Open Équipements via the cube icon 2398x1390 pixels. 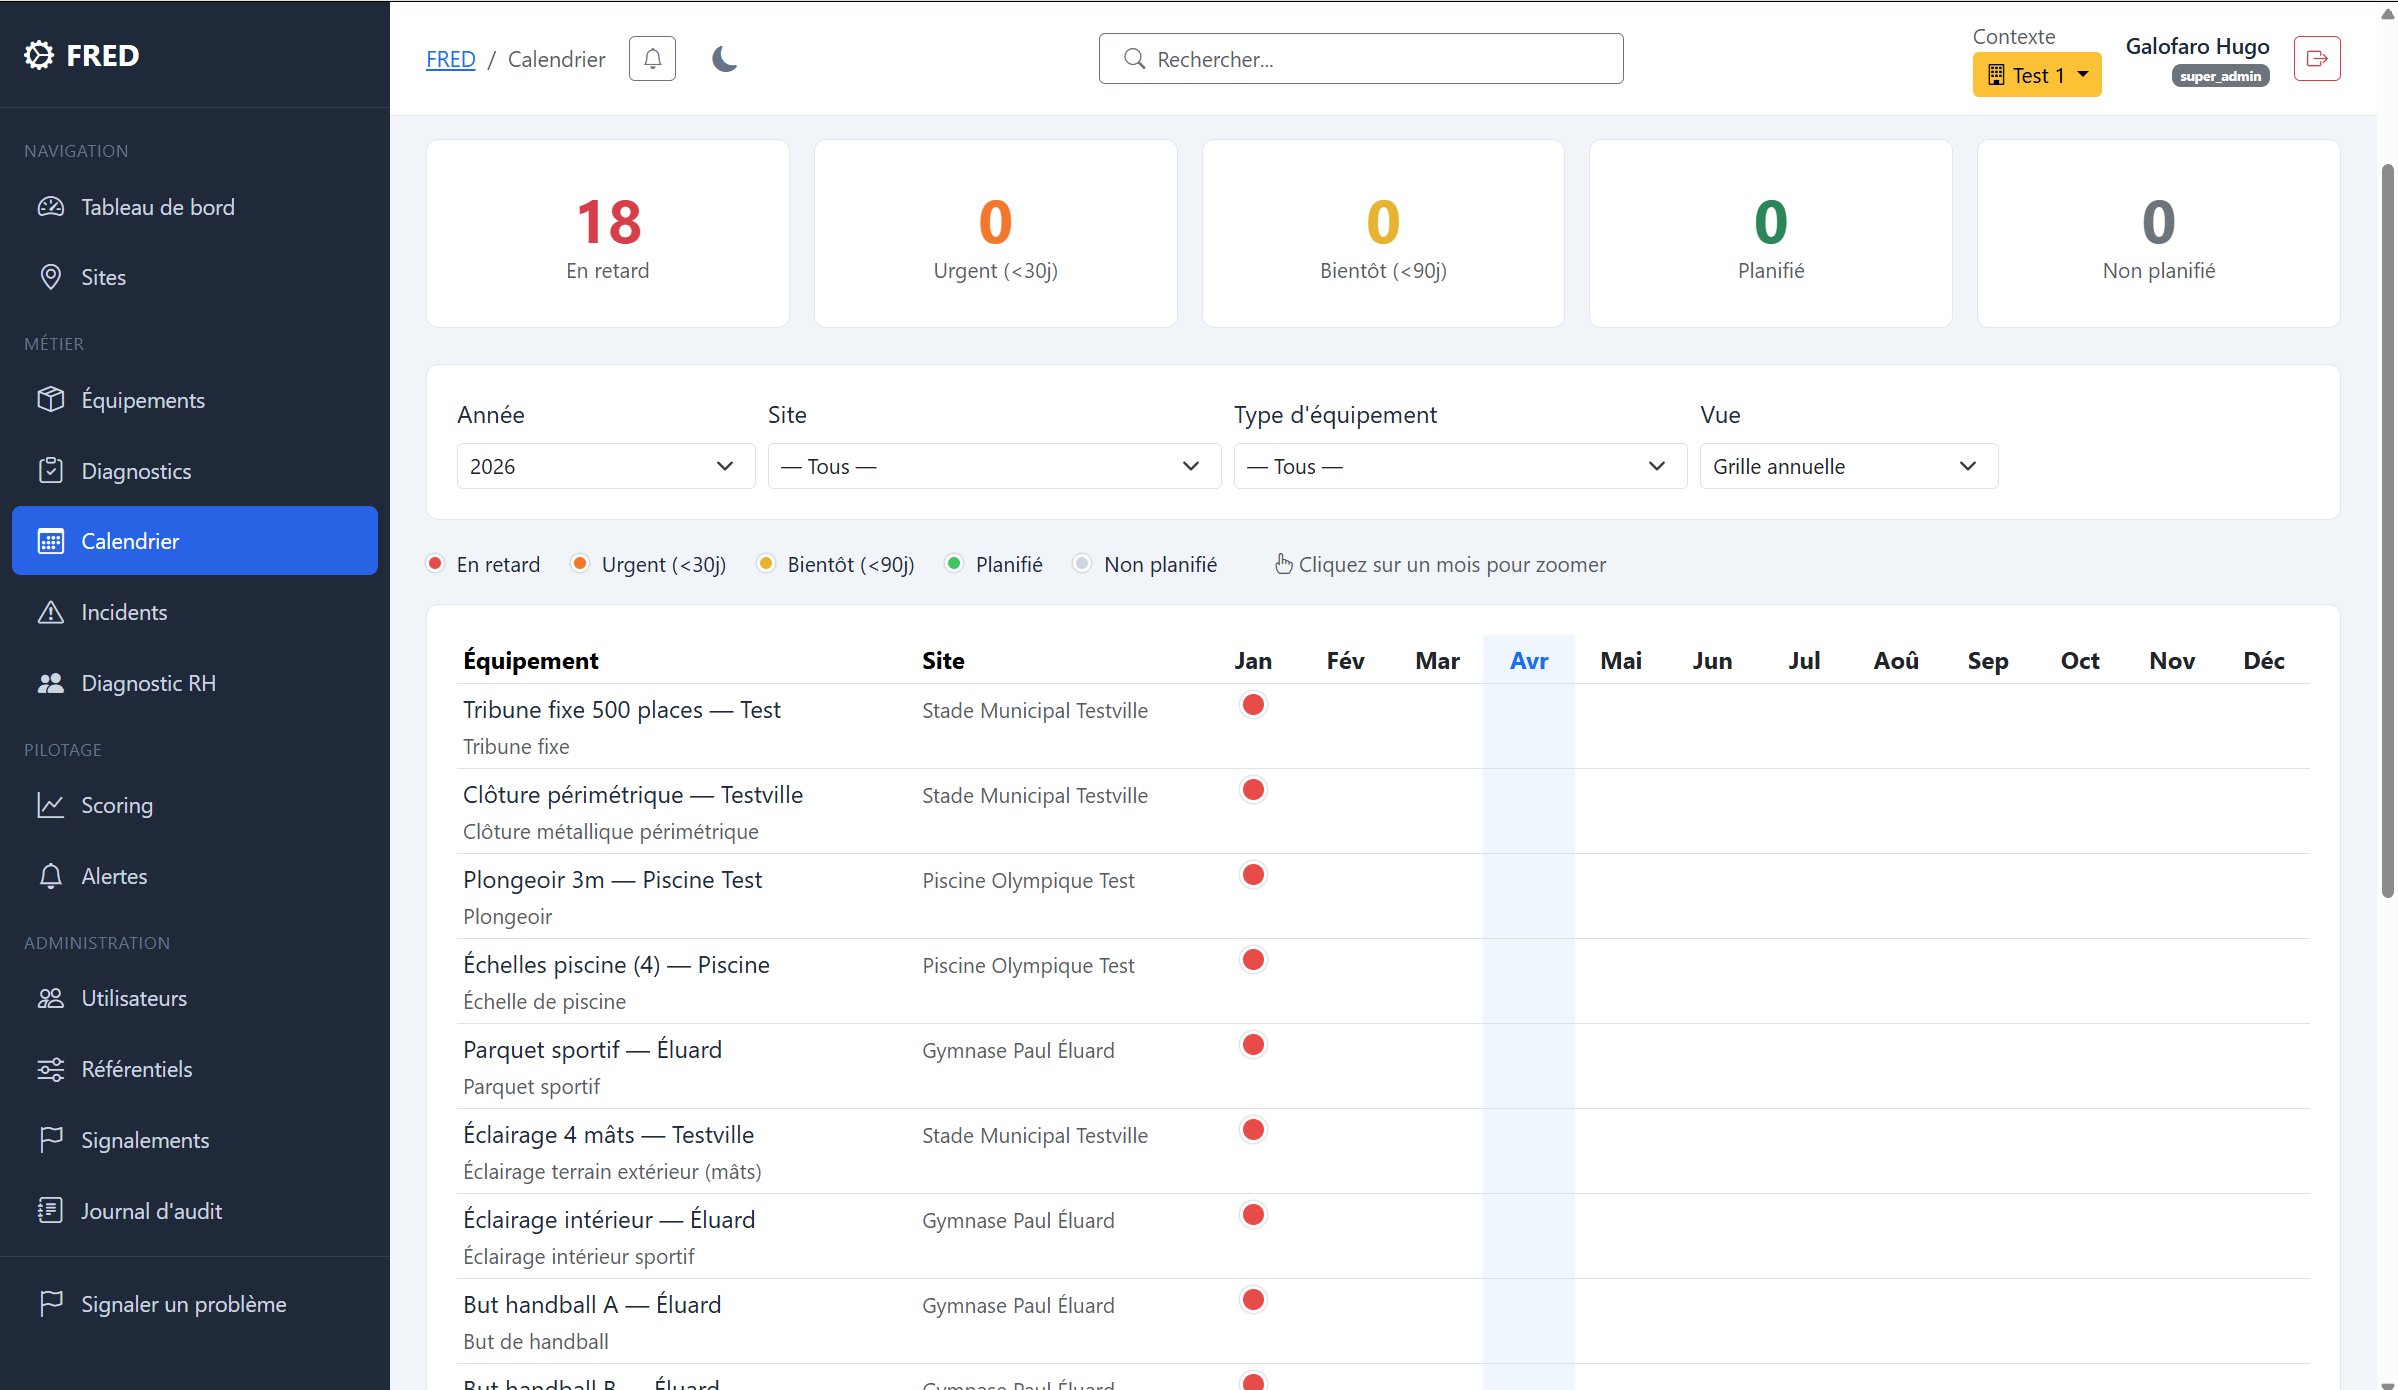[x=50, y=399]
